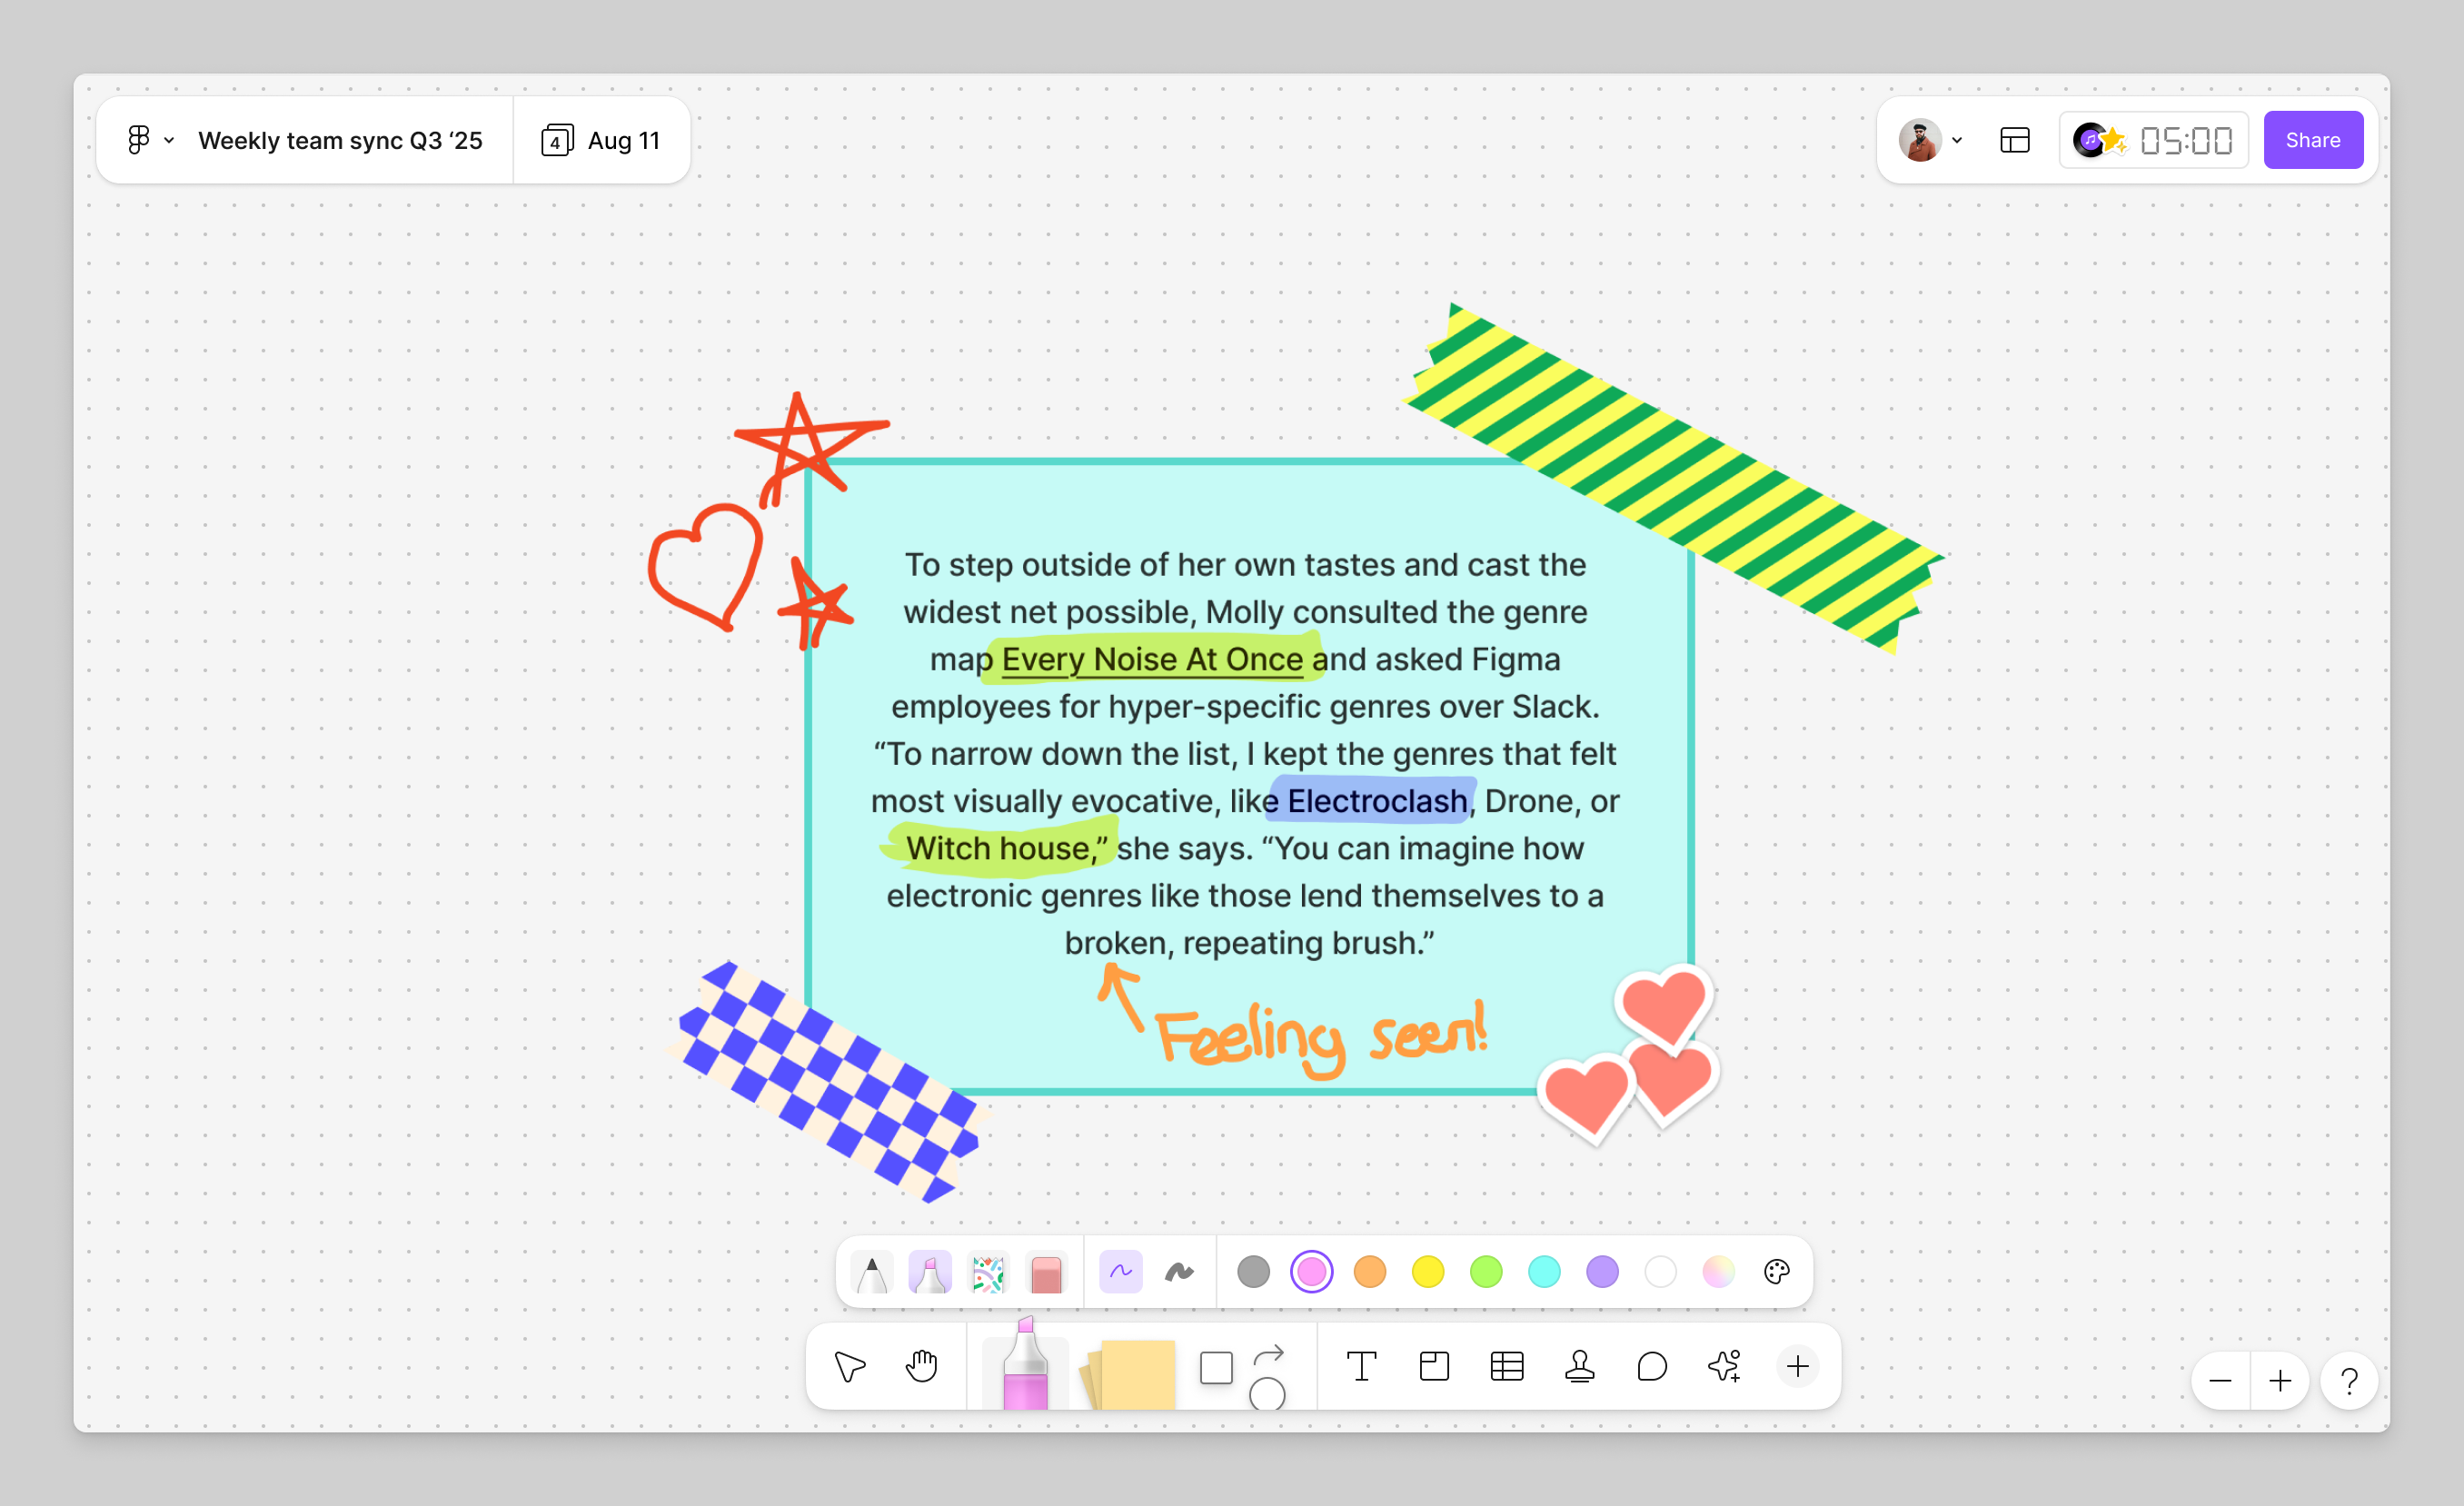Image resolution: width=2464 pixels, height=1506 pixels.
Task: Click the highlighted word Electroclash
Action: 1377,801
